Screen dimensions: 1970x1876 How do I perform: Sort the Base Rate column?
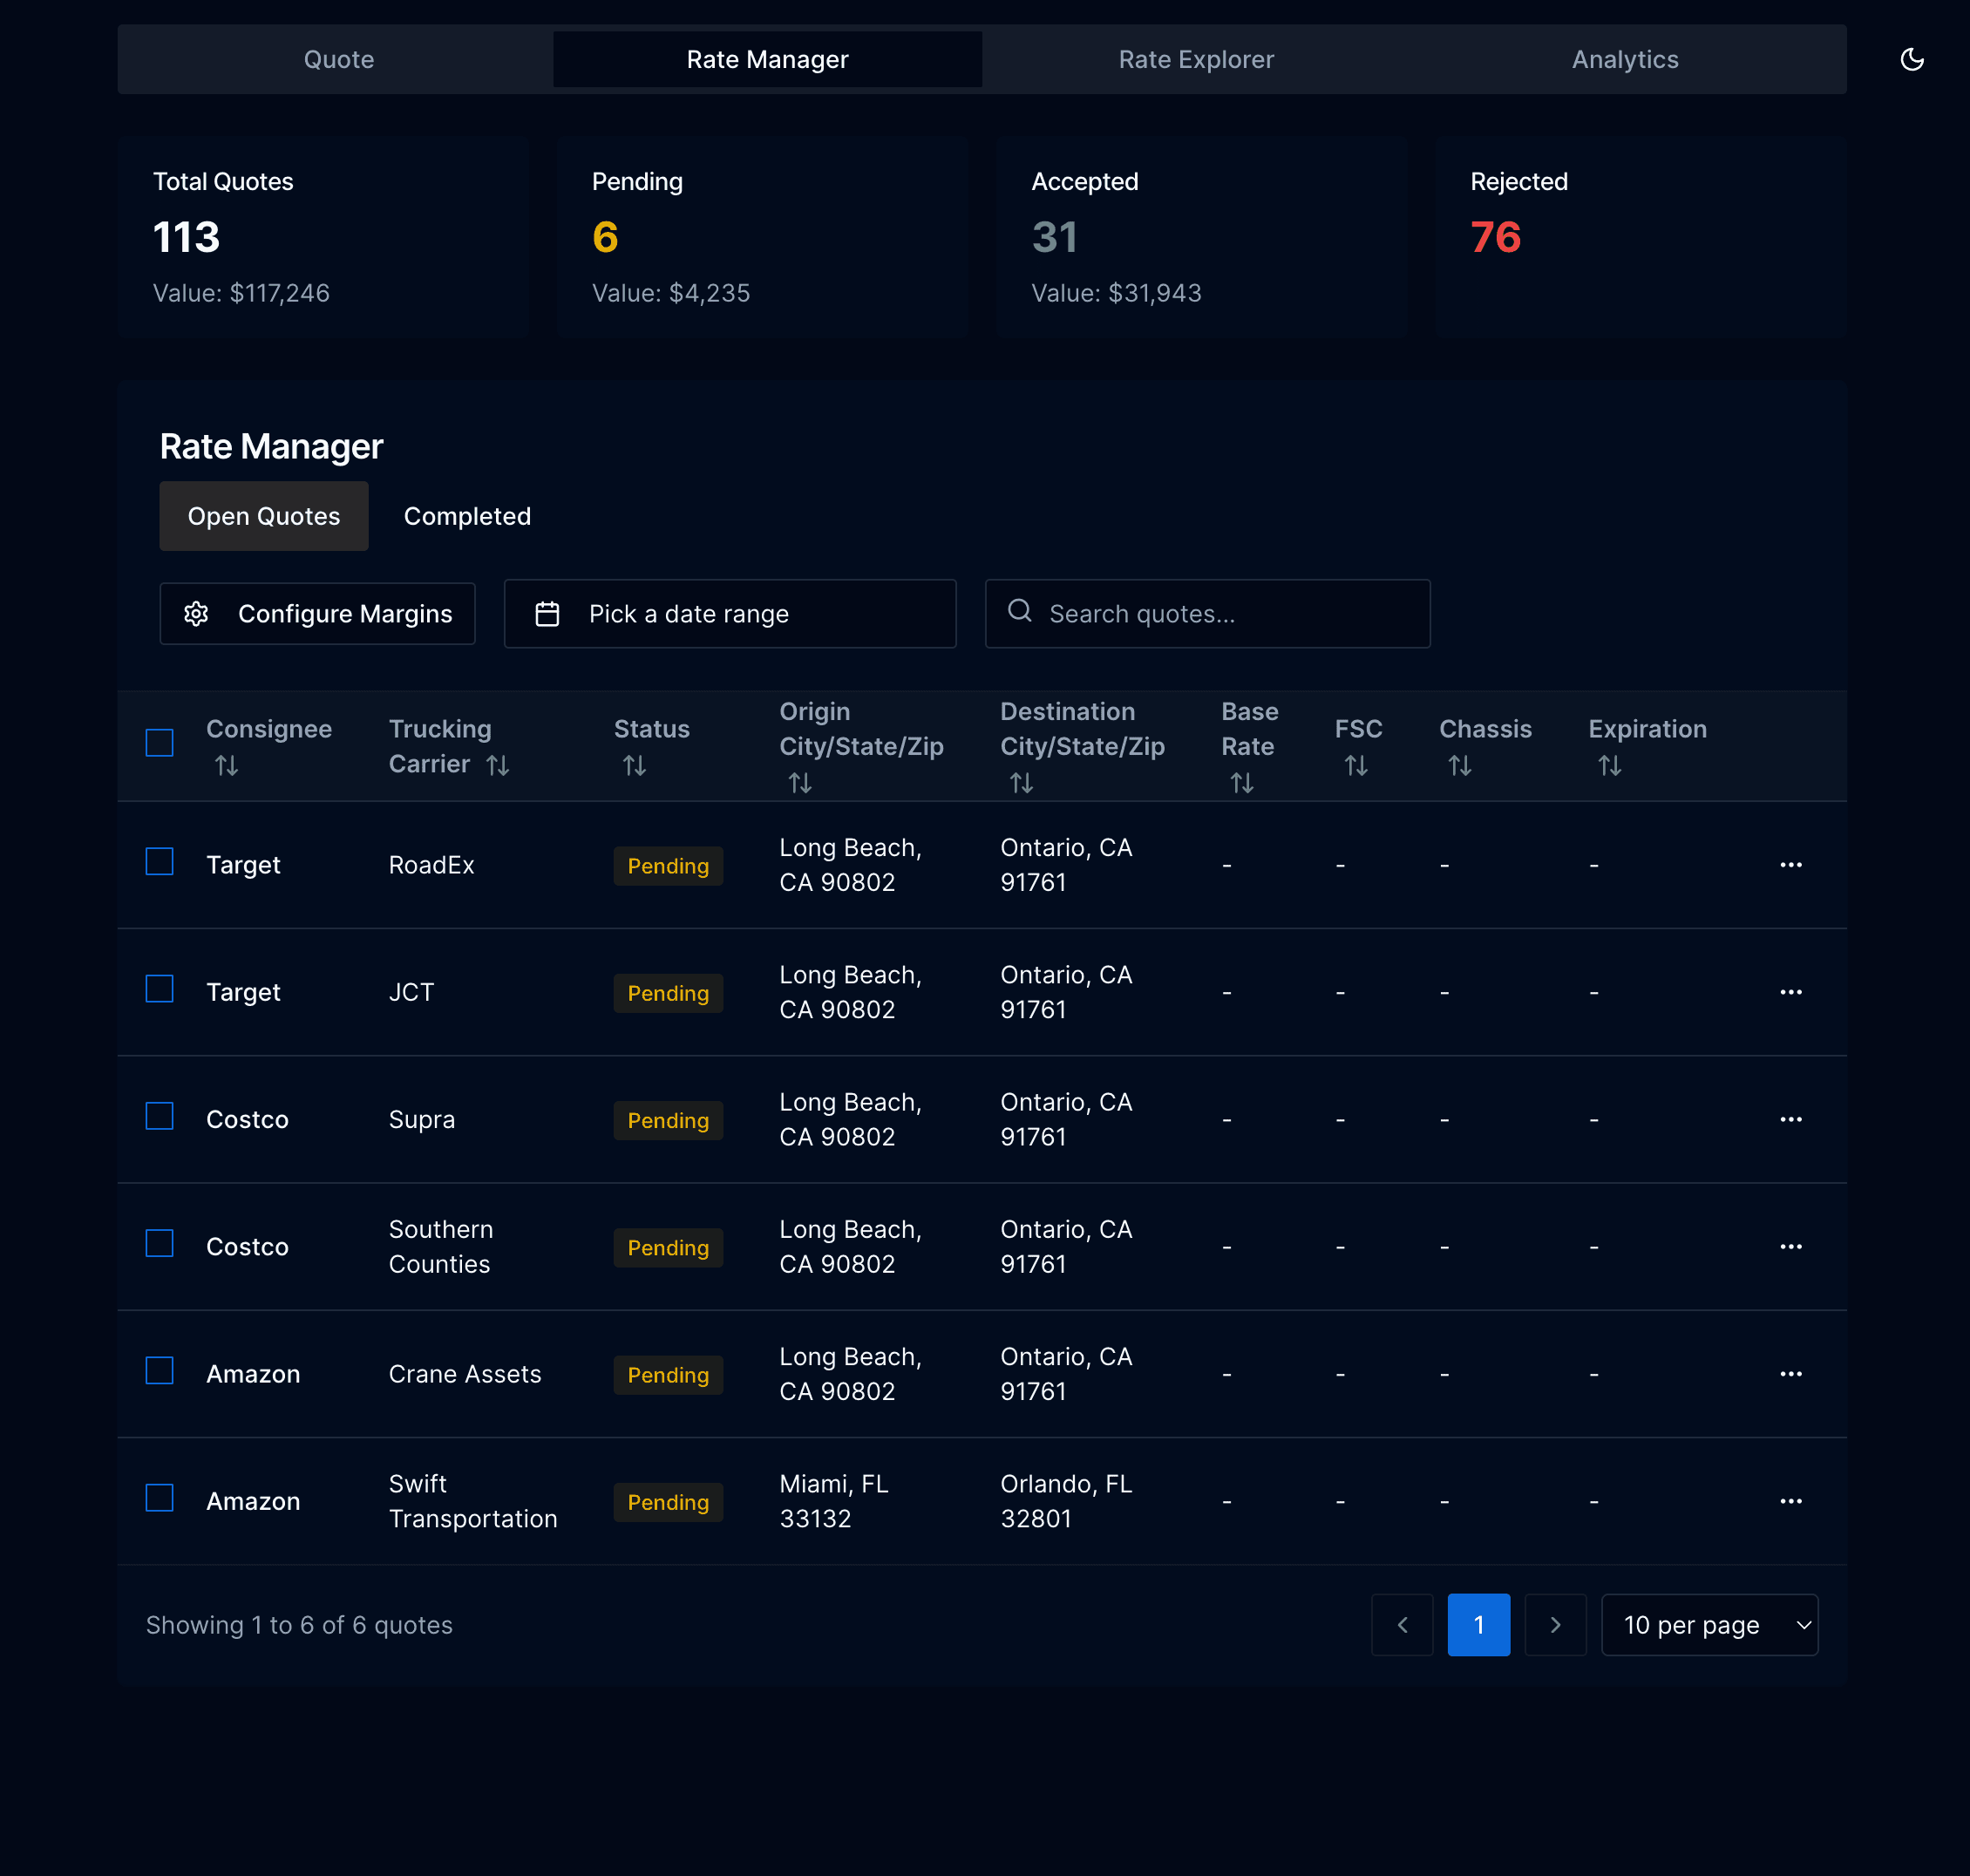click(x=1242, y=783)
